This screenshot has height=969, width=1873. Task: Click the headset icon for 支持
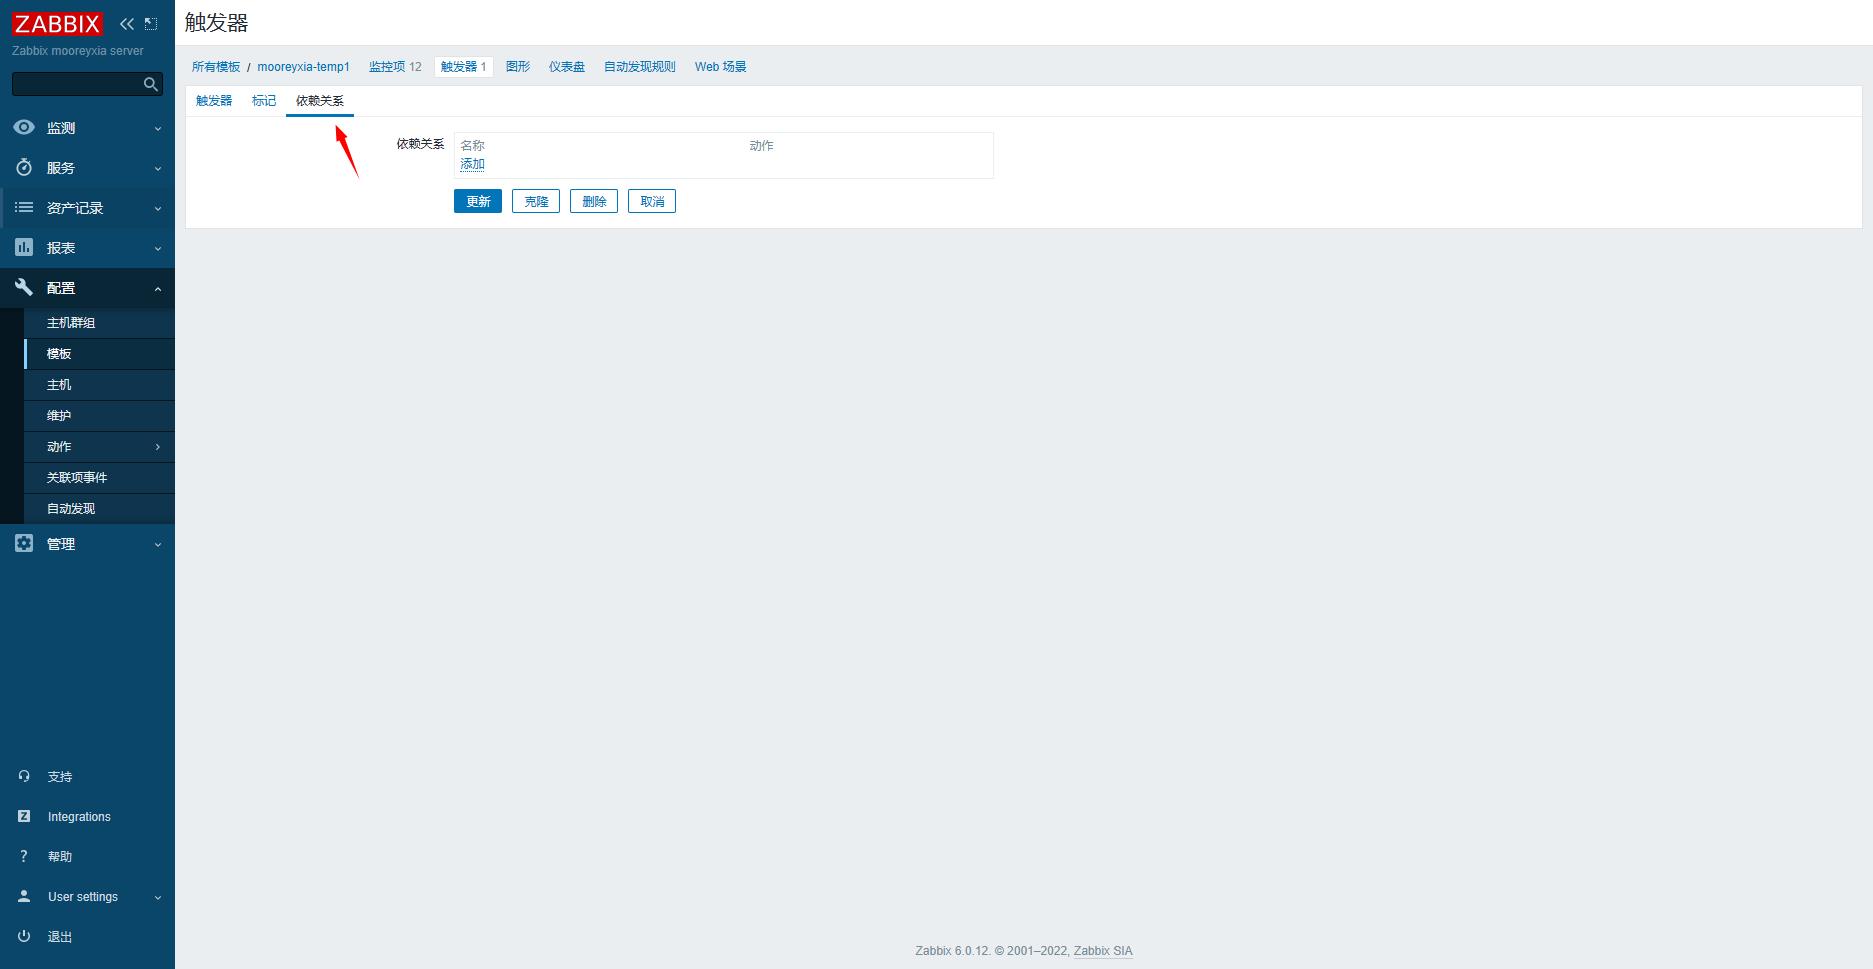coord(24,777)
